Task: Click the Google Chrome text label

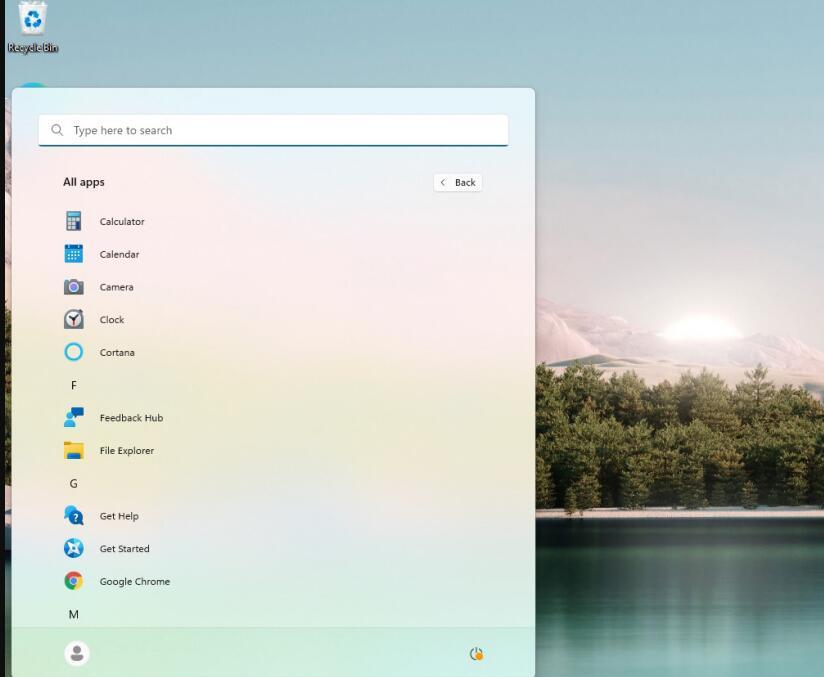Action: [x=135, y=581]
